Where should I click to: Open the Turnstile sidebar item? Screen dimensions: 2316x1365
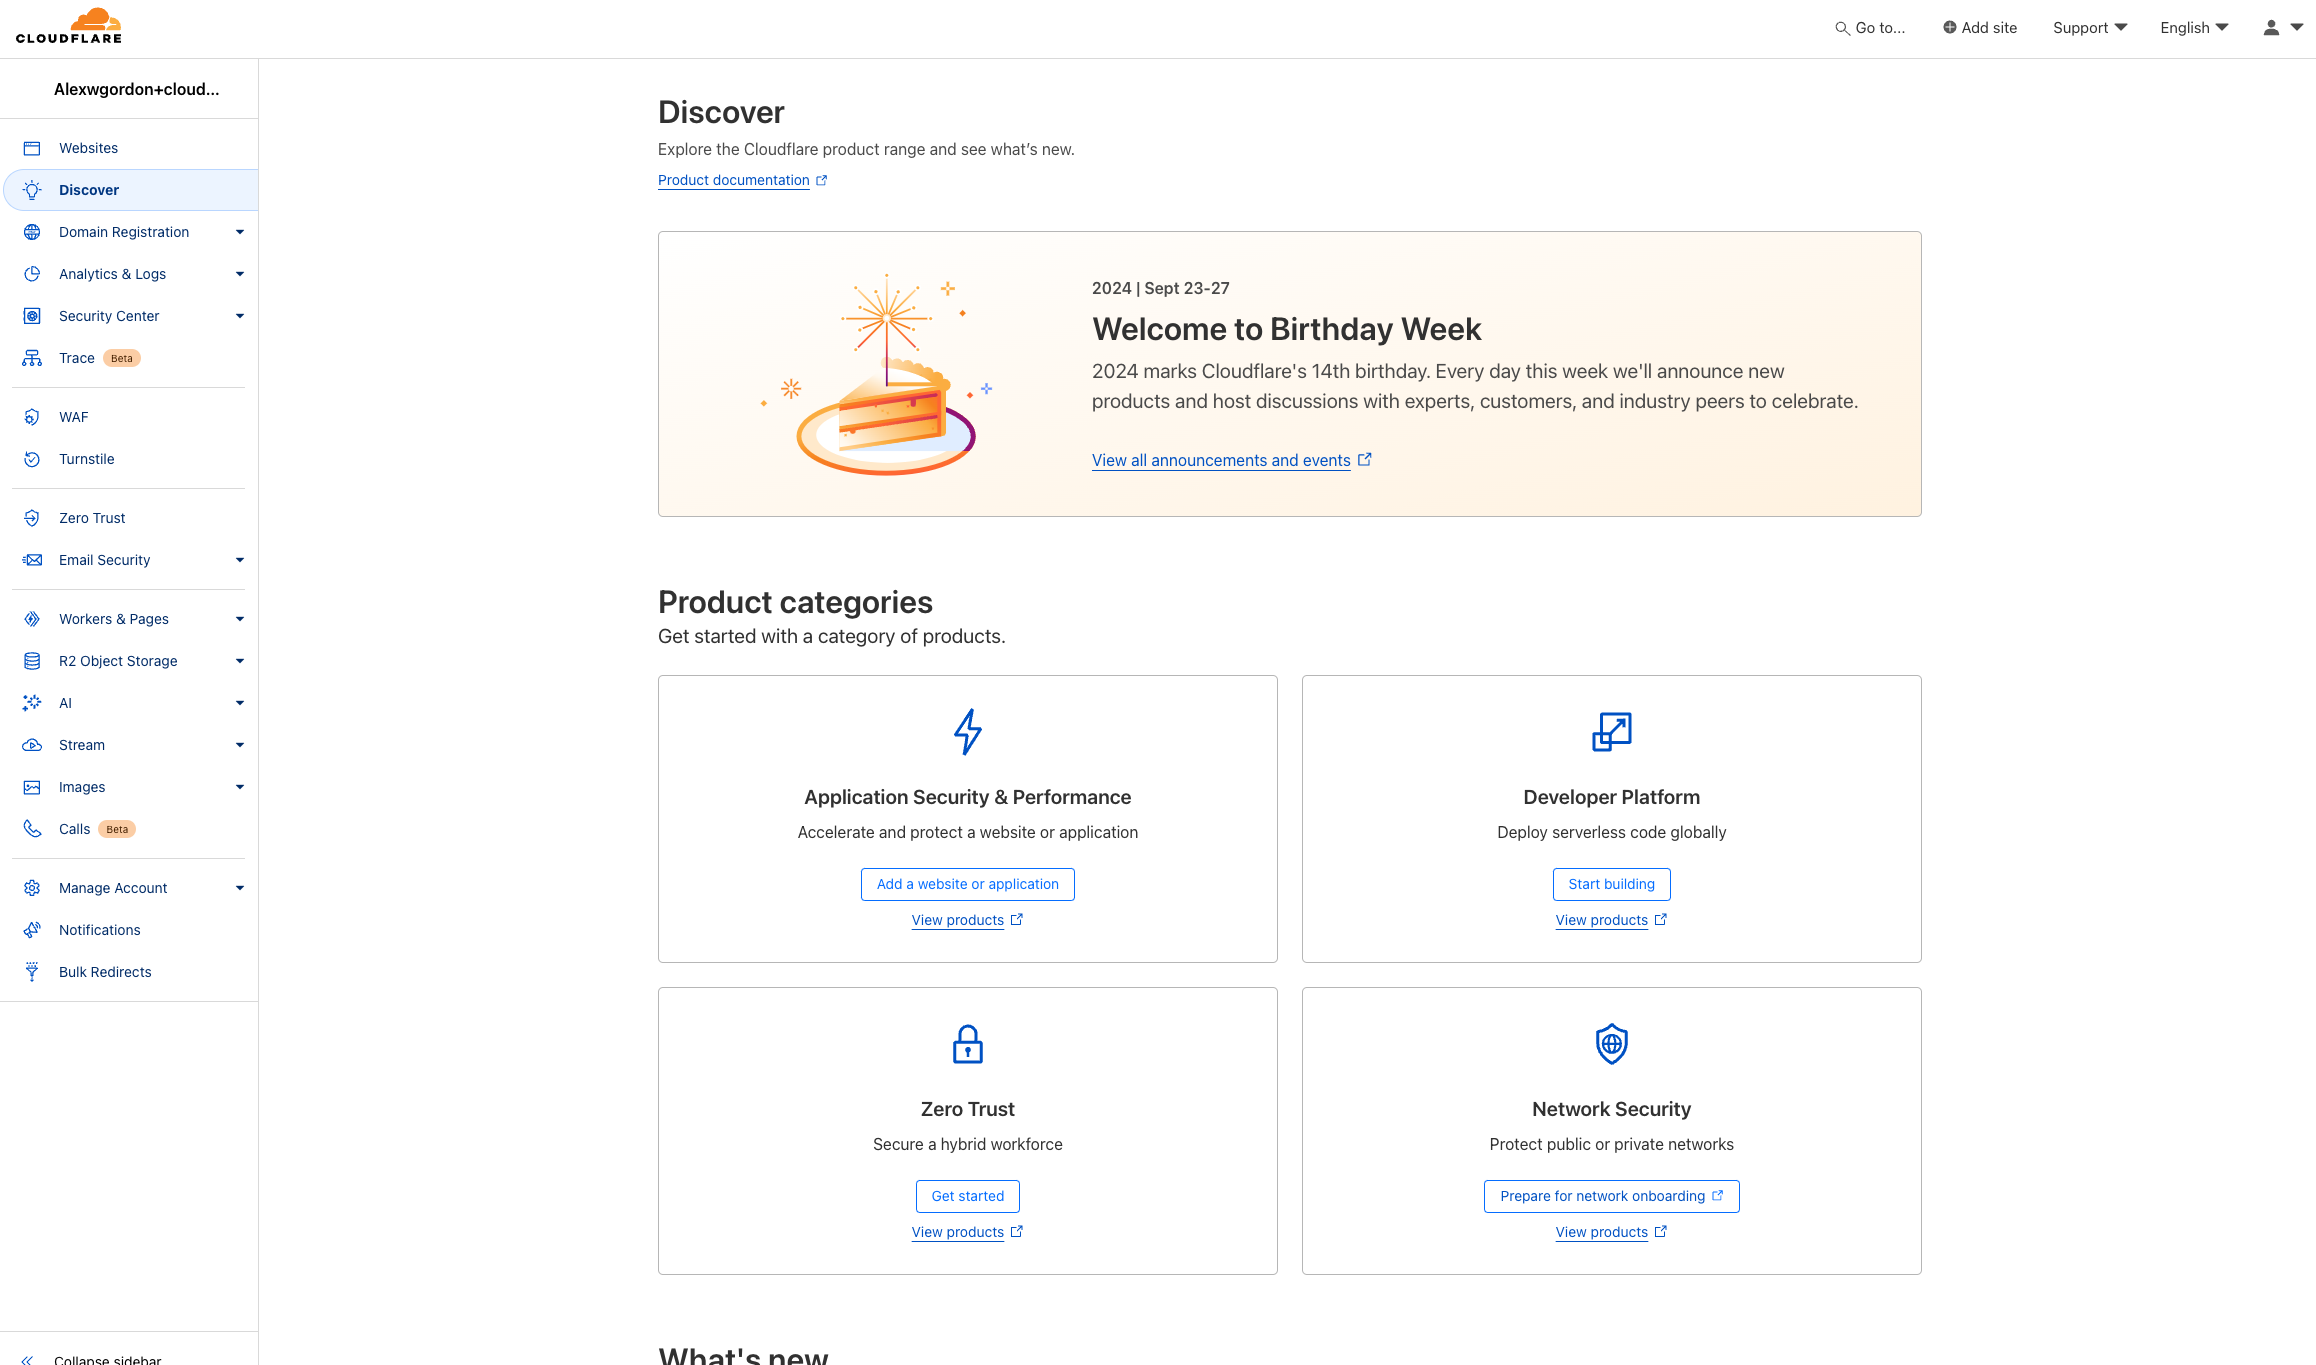click(129, 459)
